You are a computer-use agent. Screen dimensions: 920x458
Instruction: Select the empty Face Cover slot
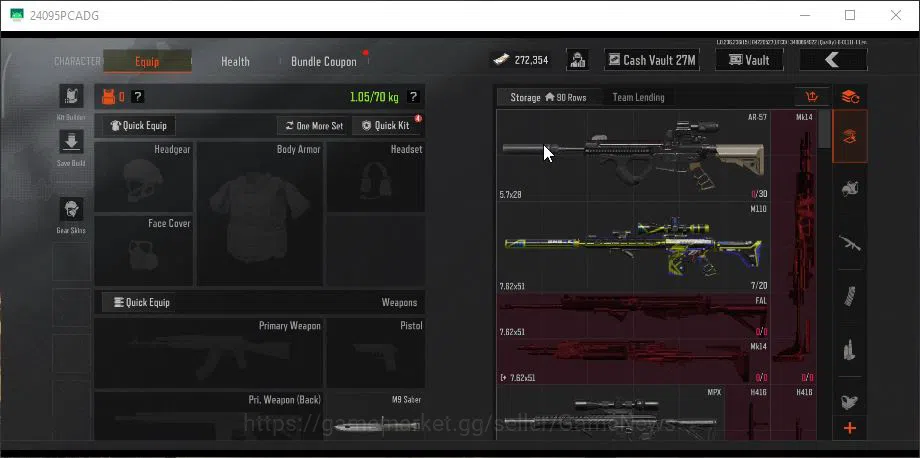pyautogui.click(x=144, y=251)
